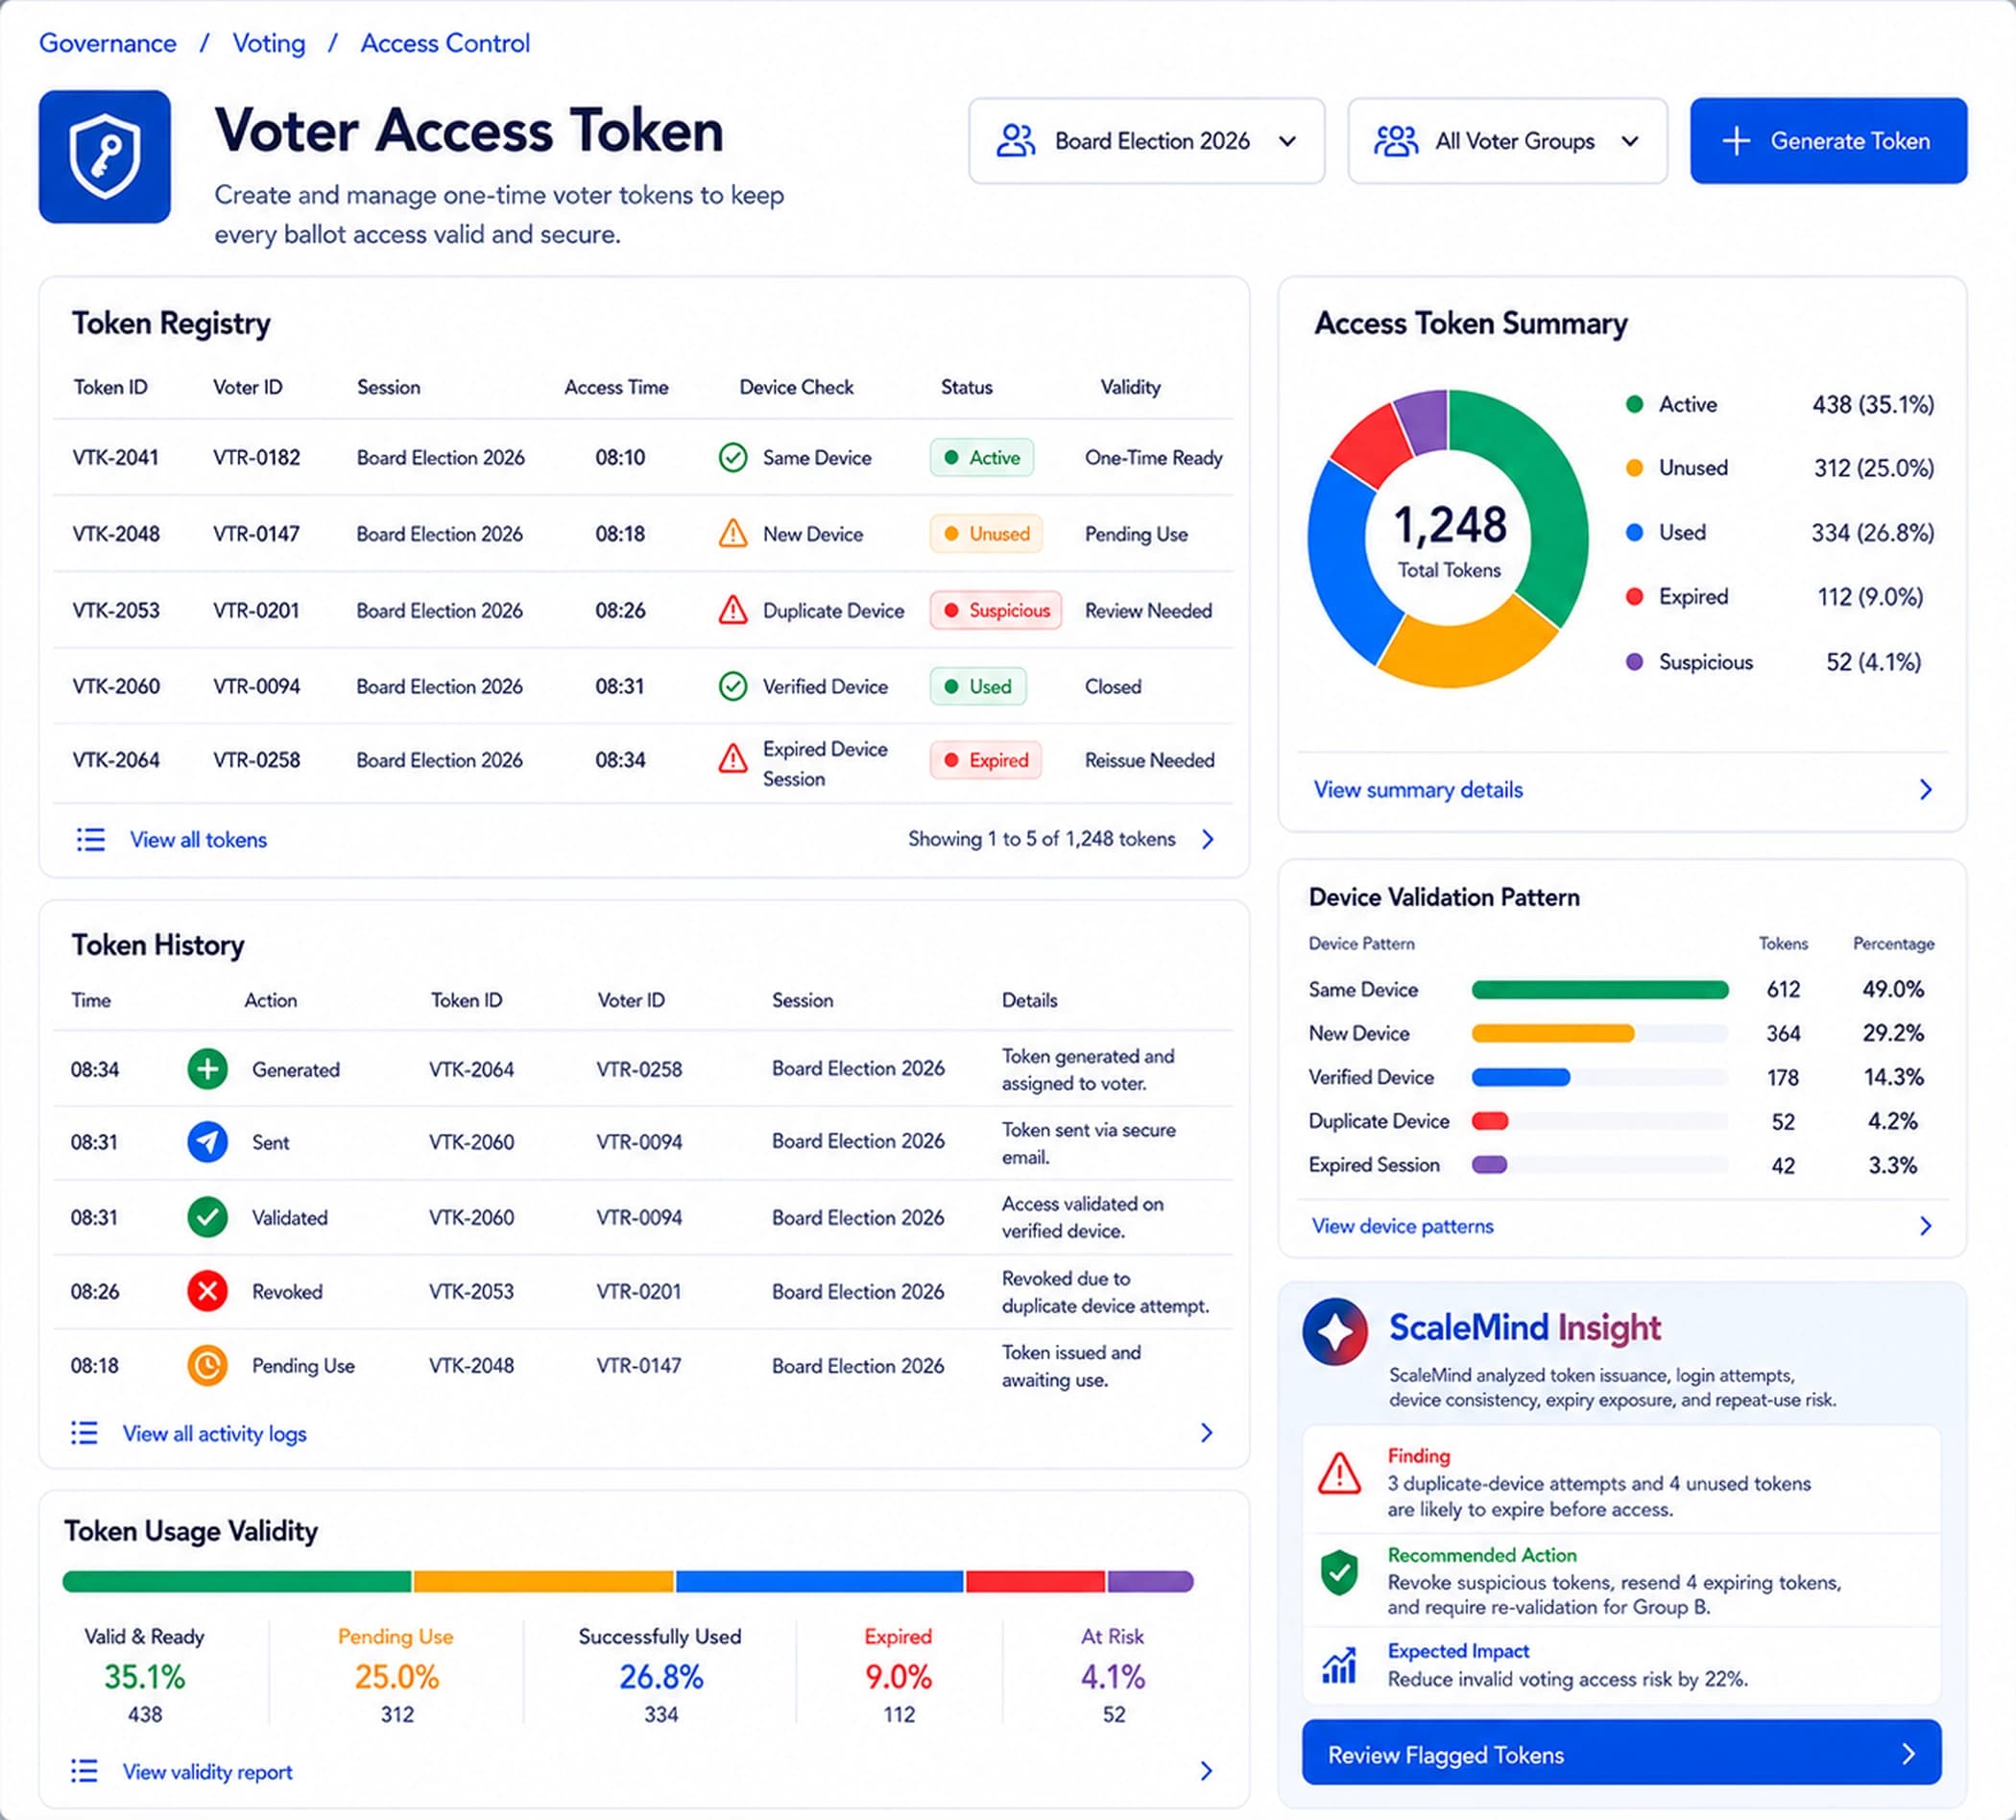Open View summary details link
Screen dimensions: 2016x1820
click(x=1418, y=790)
